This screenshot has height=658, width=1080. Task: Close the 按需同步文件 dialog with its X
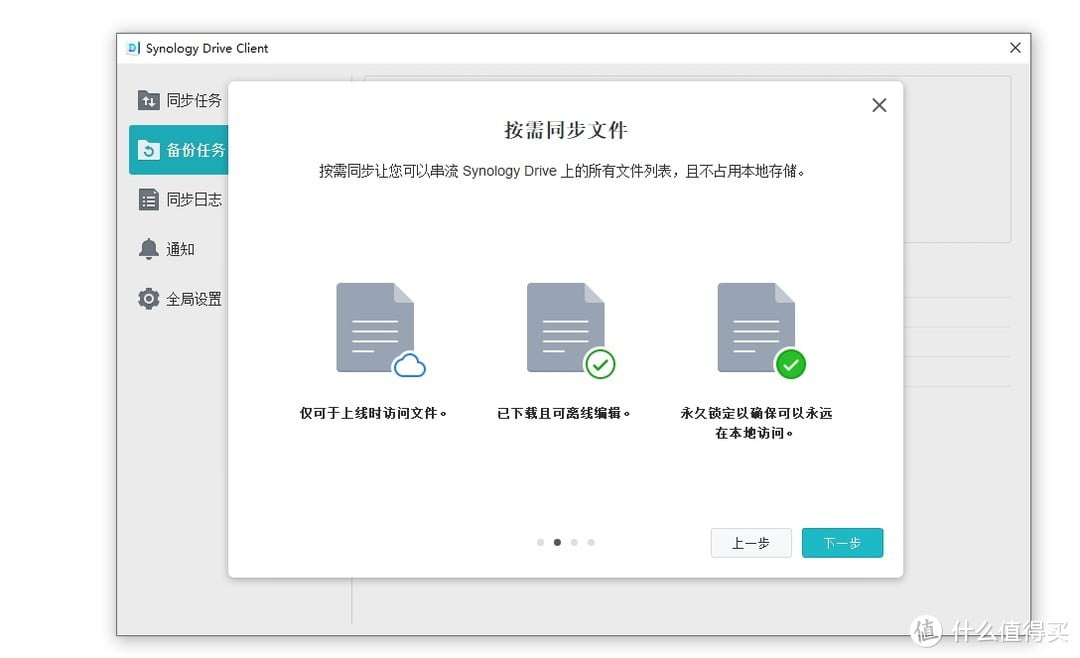(x=879, y=105)
